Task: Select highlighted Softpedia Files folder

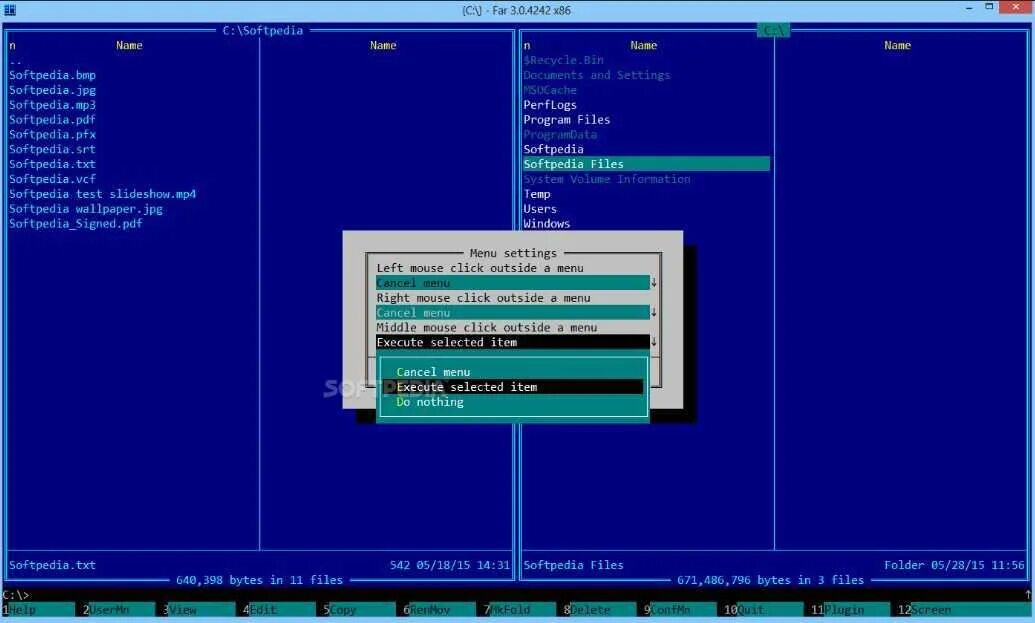Action: [646, 164]
